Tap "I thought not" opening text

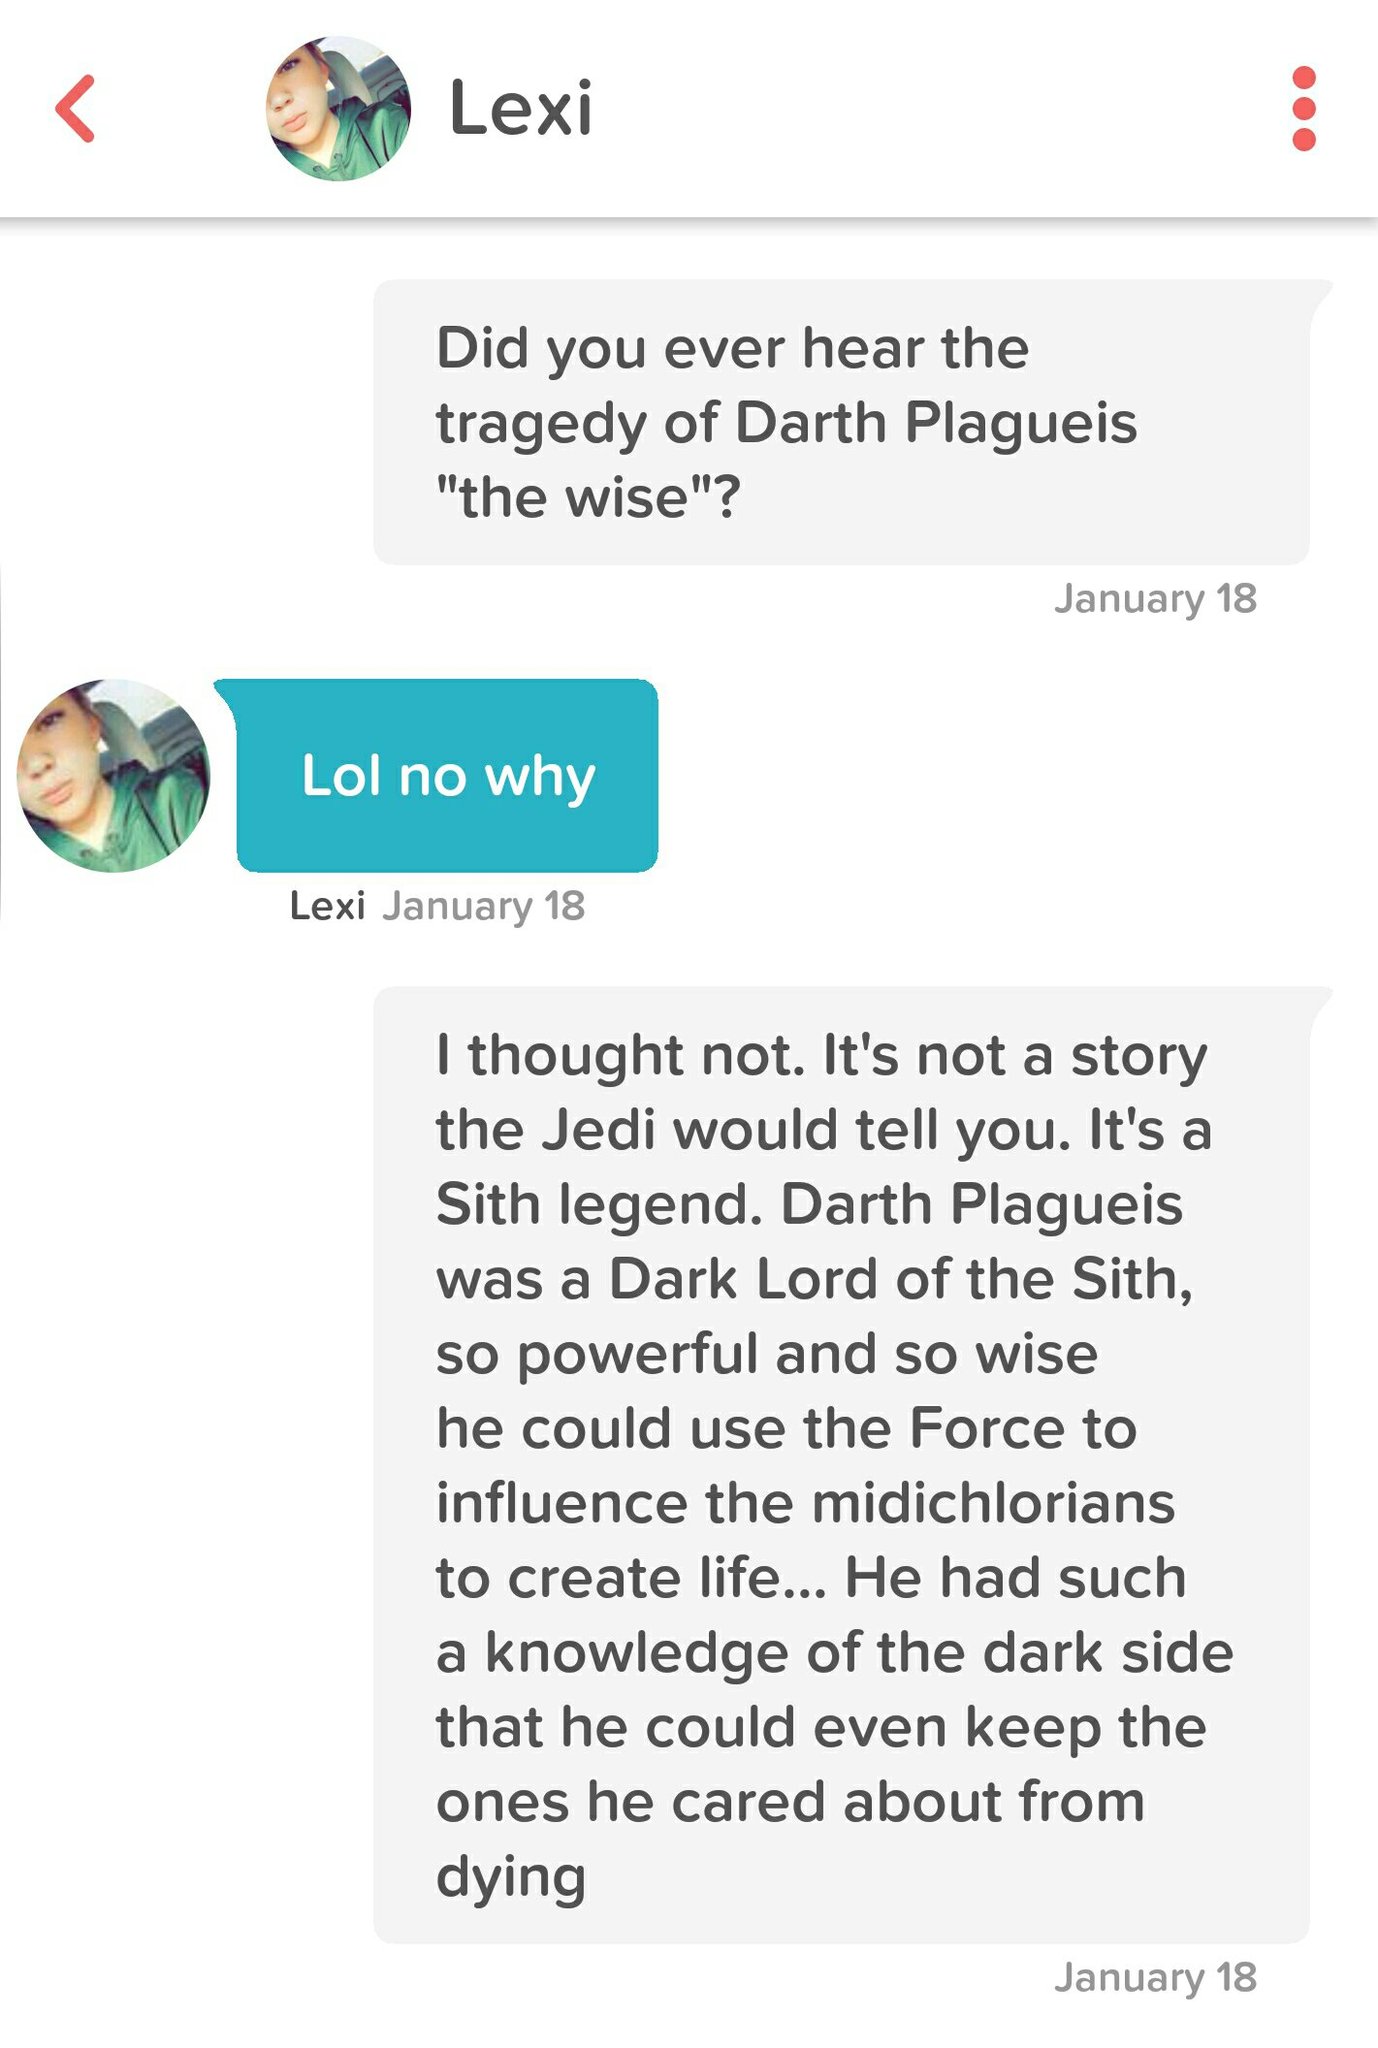(x=620, y=1056)
